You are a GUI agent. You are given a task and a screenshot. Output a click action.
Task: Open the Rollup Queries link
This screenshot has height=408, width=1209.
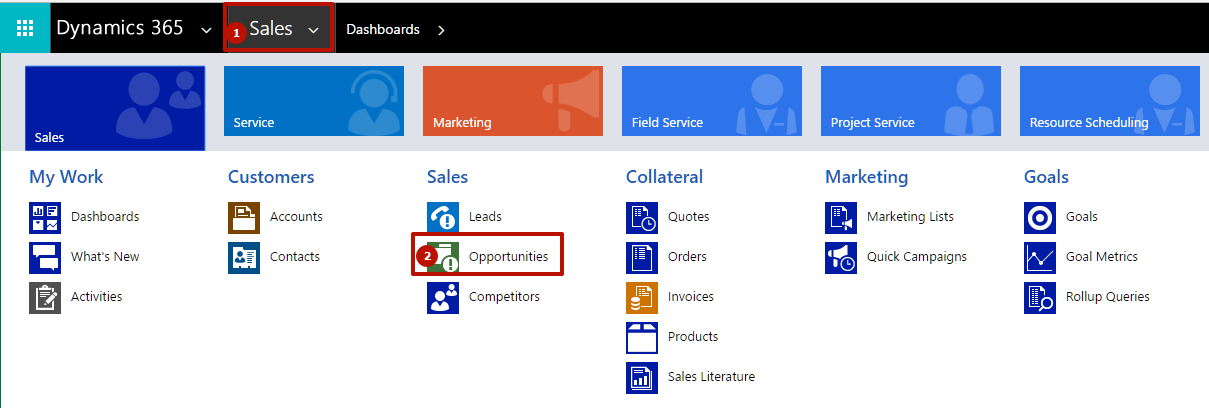[x=1108, y=297]
